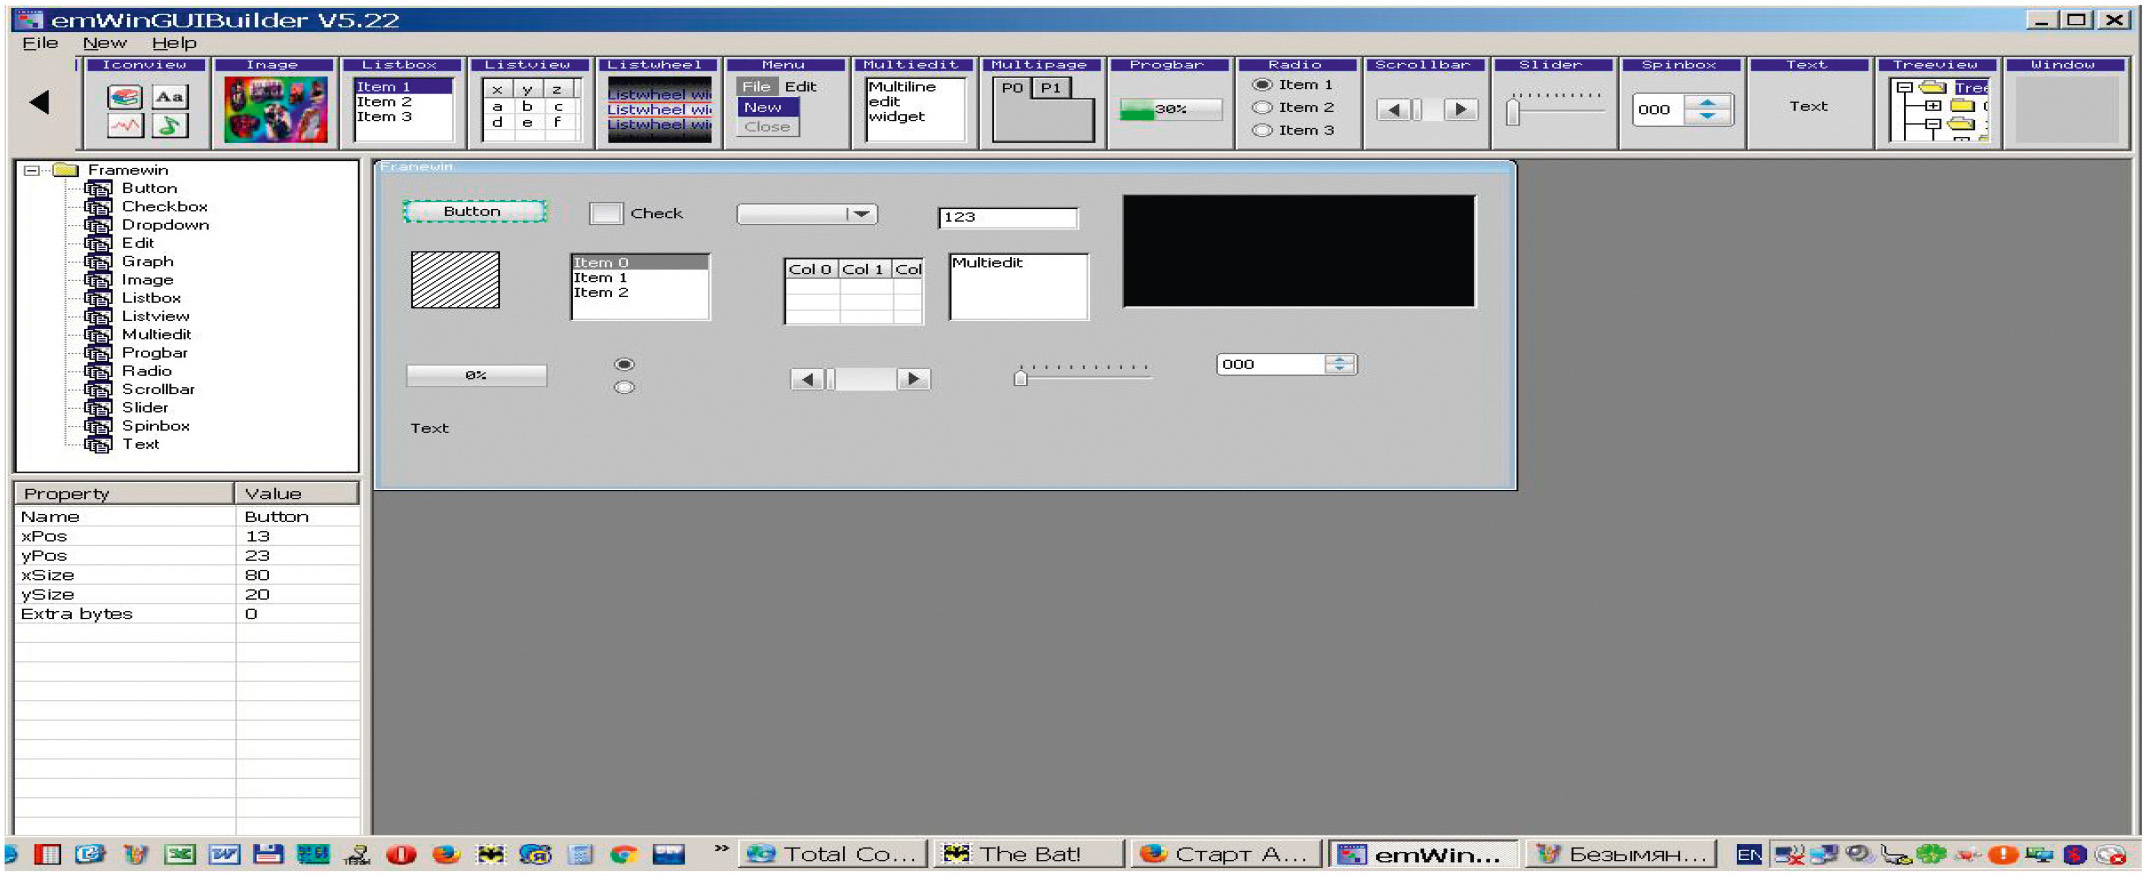Toggle the Check checkbox in Framewin

[x=606, y=213]
